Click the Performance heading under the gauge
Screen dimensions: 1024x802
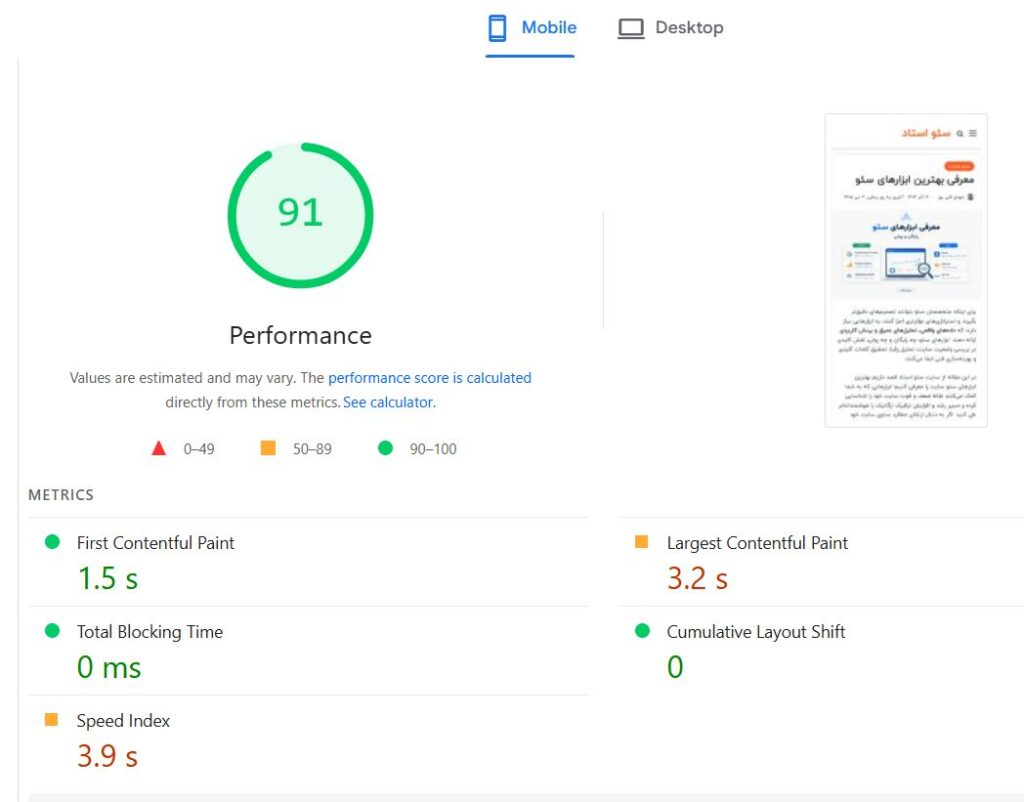tap(300, 336)
